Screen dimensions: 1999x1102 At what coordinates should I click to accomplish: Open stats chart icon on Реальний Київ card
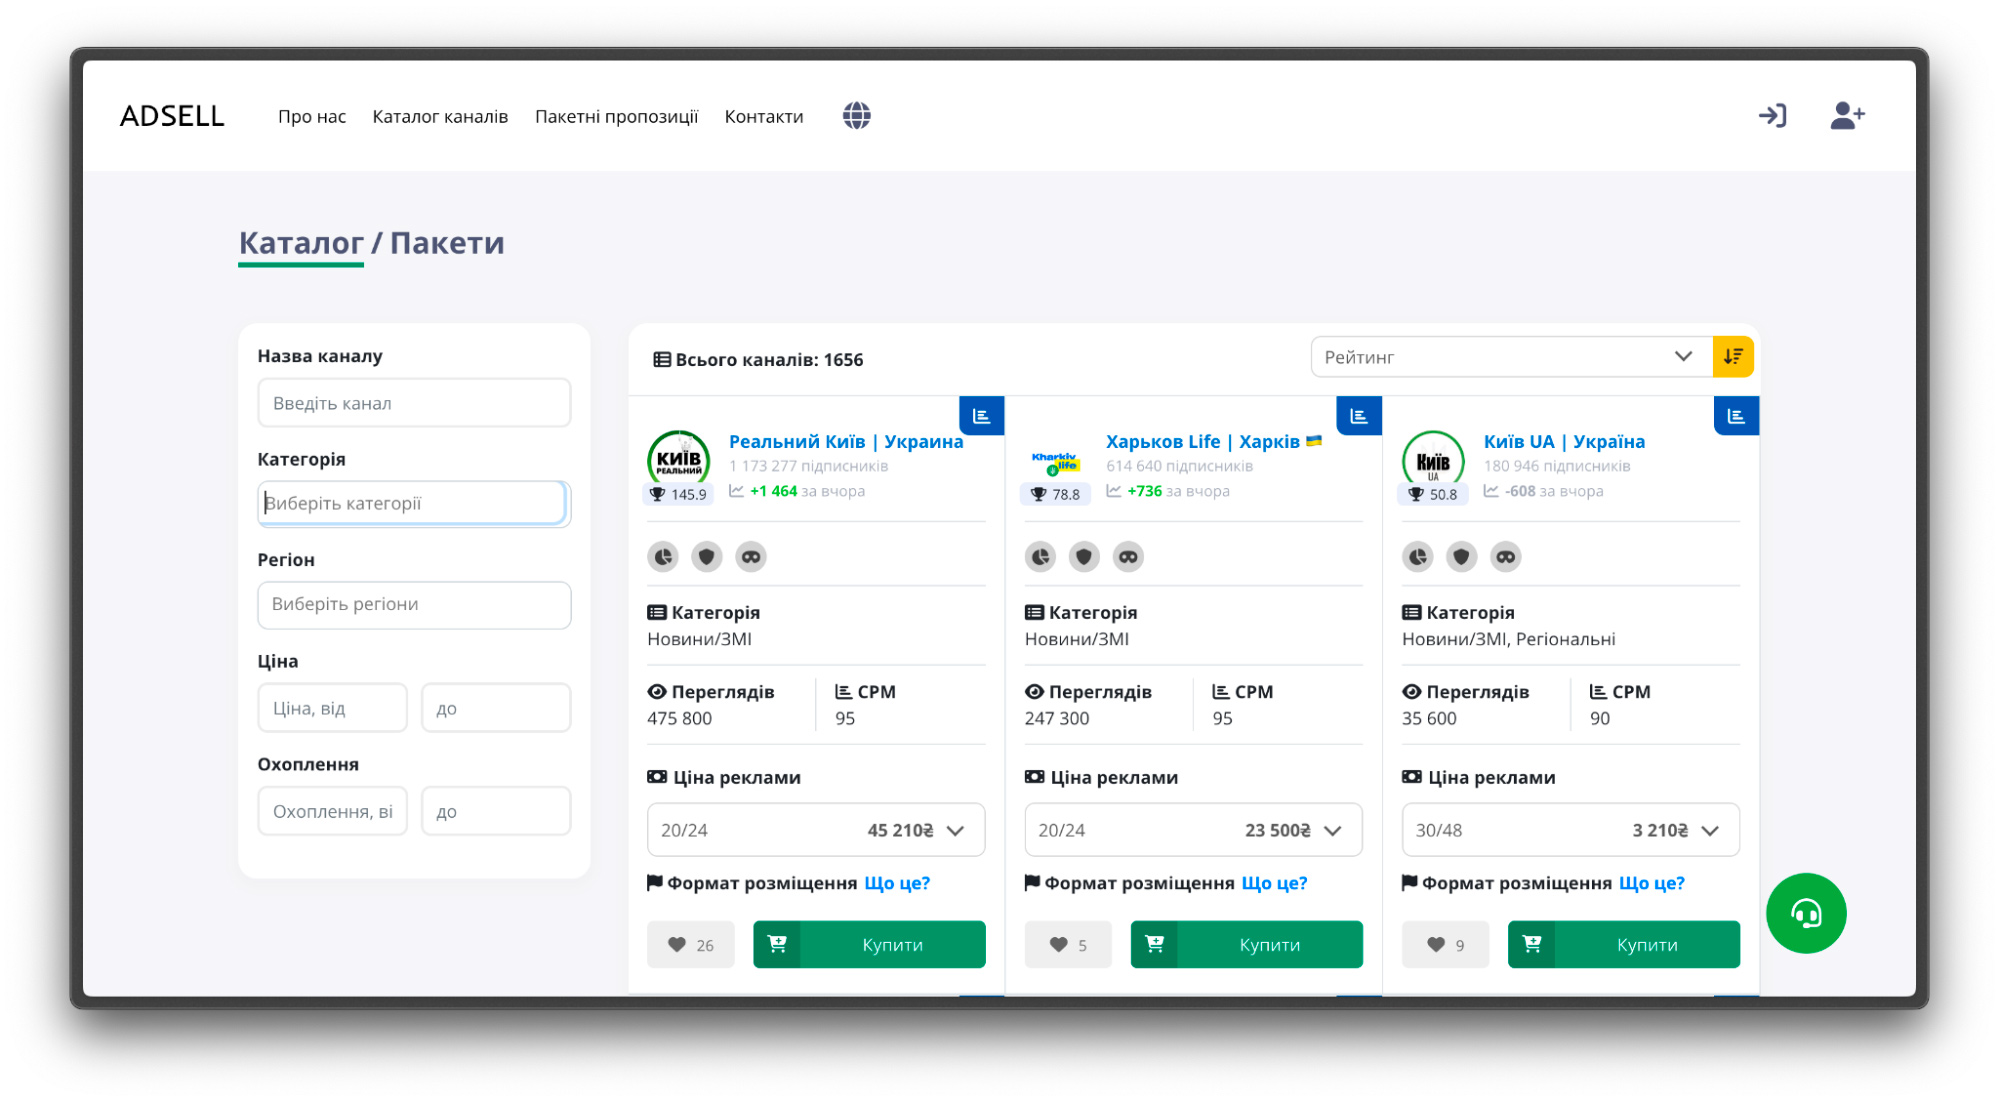(x=981, y=416)
